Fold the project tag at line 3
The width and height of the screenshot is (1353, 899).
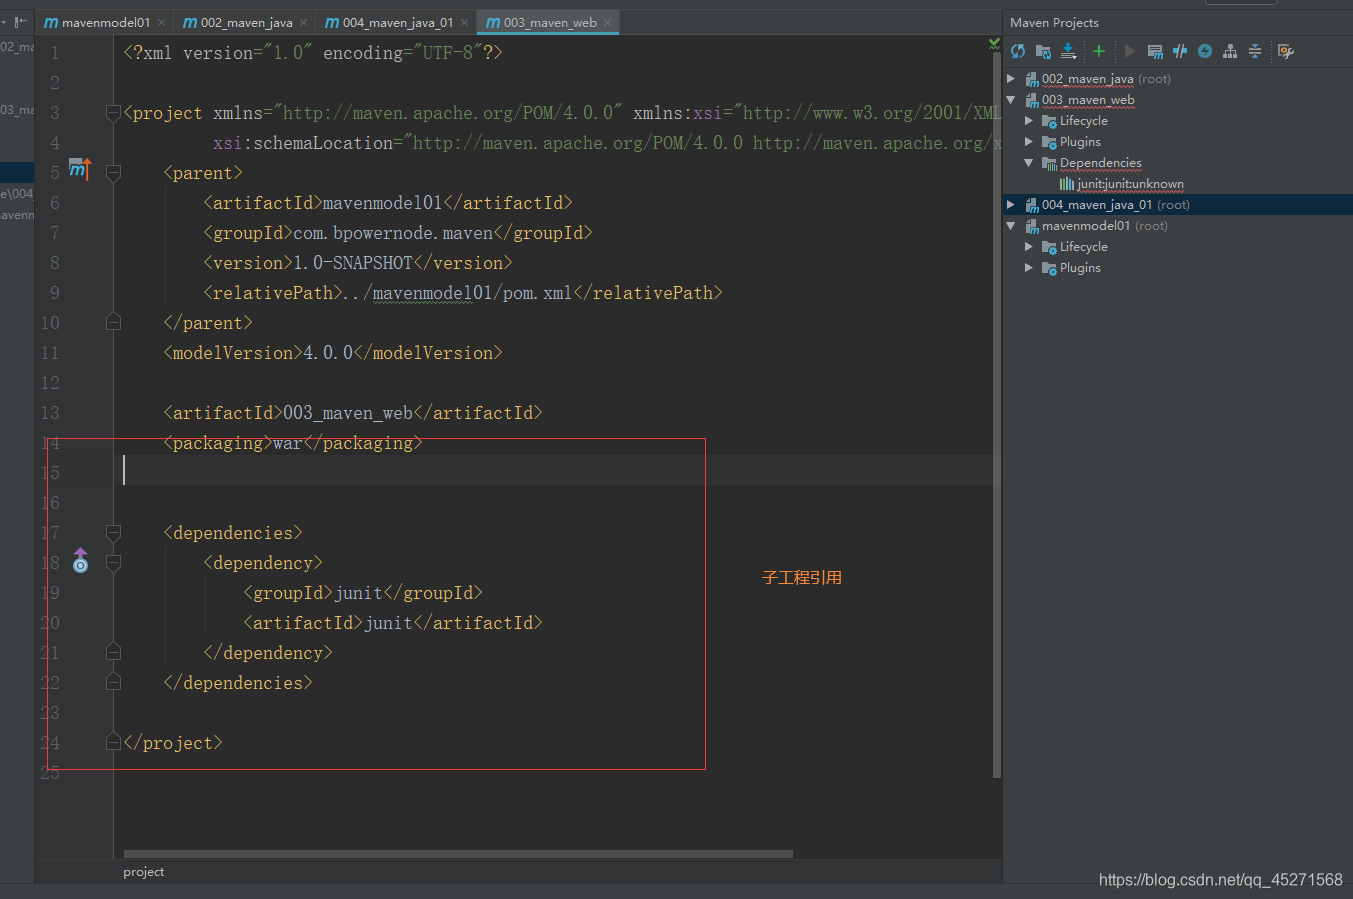coord(113,113)
